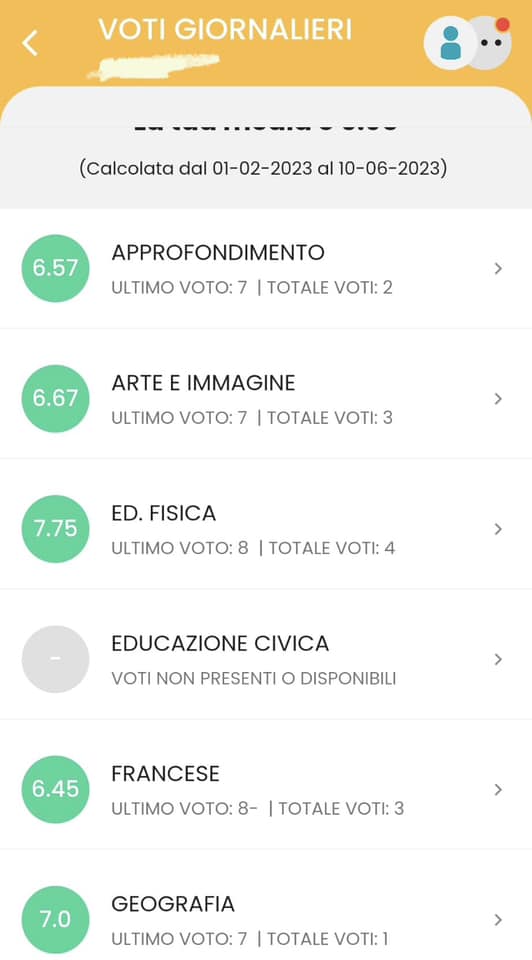Expand Arte e Immagine with its right chevron
The image size is (532, 960).
point(498,399)
